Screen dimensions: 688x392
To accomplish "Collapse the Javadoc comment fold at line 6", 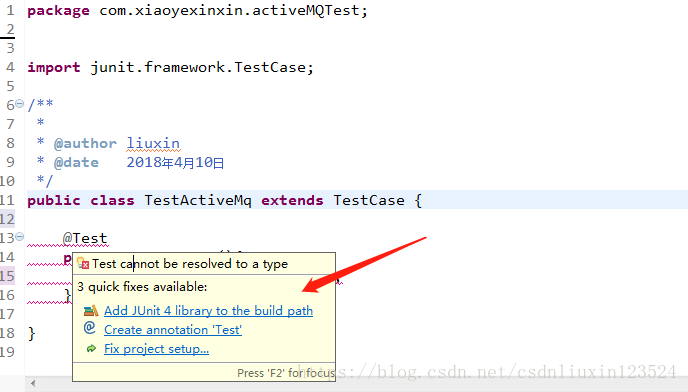I will pos(20,104).
